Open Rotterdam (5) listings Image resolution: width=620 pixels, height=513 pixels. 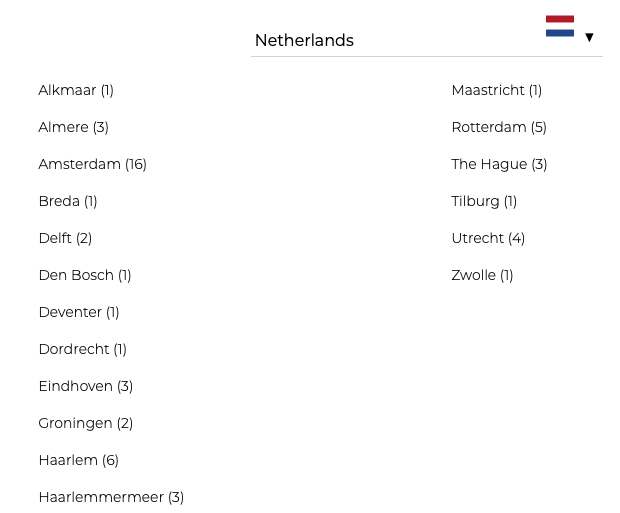click(499, 127)
